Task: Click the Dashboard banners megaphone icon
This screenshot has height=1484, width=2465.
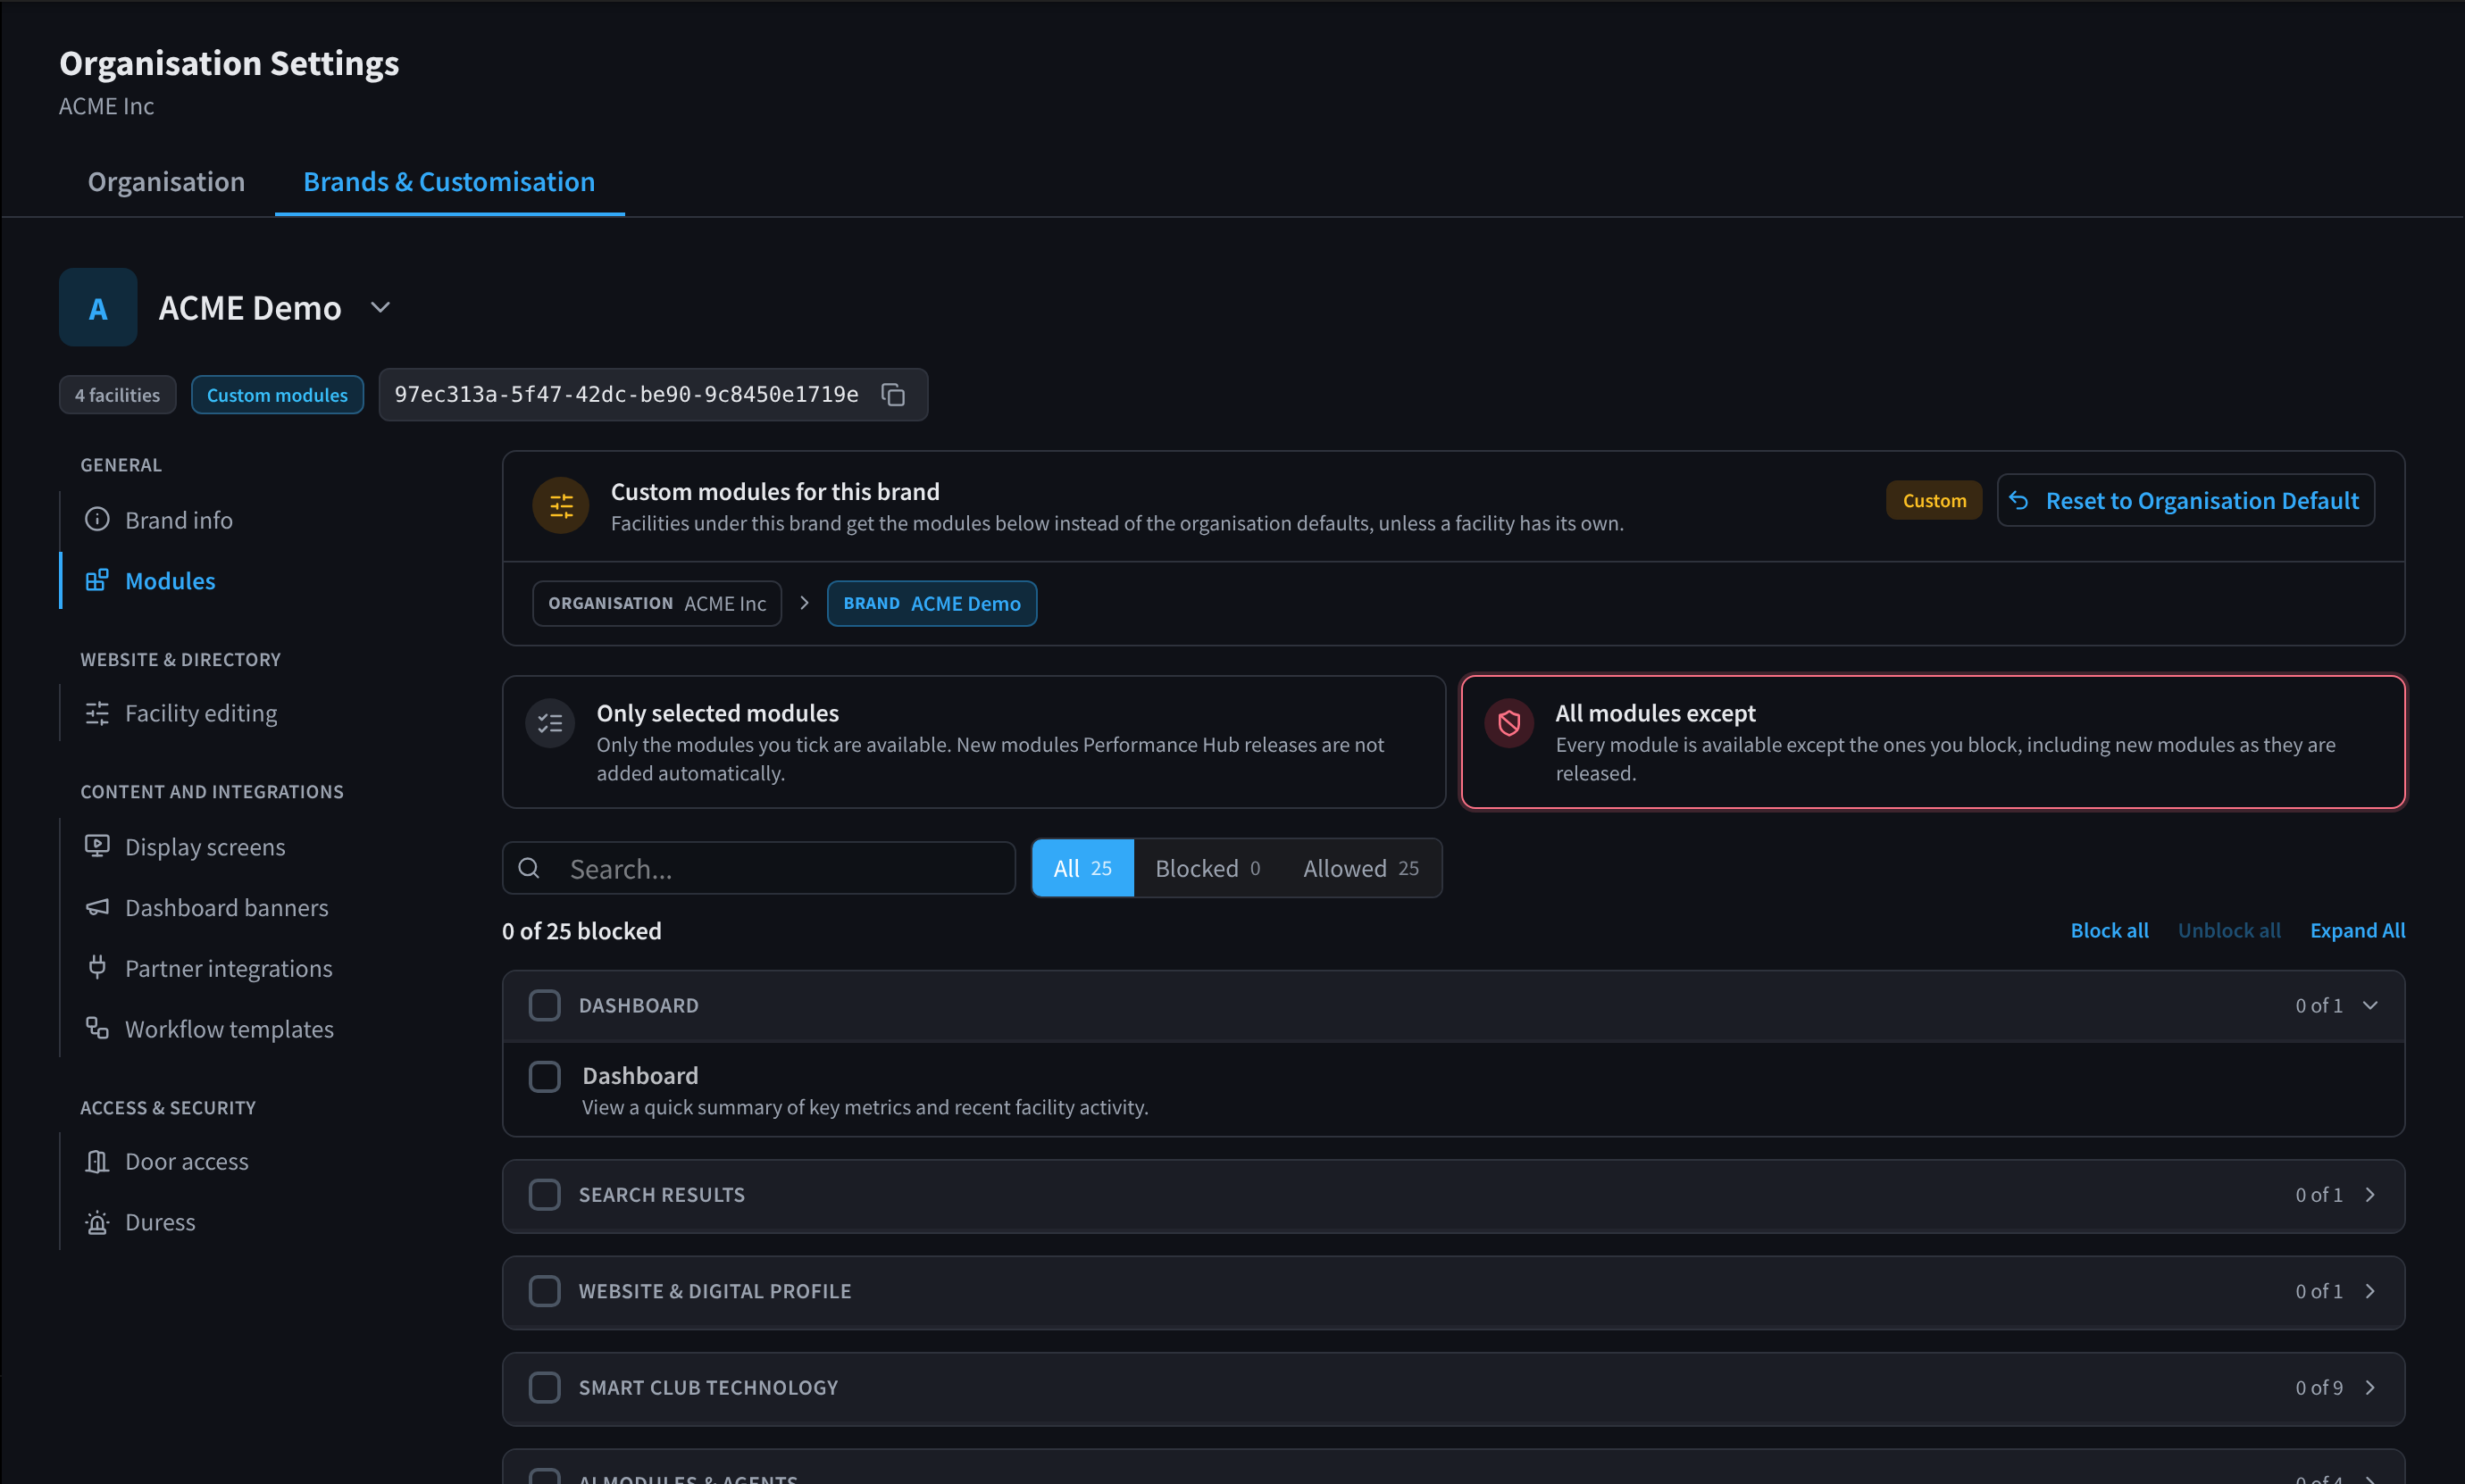Action: click(x=97, y=907)
